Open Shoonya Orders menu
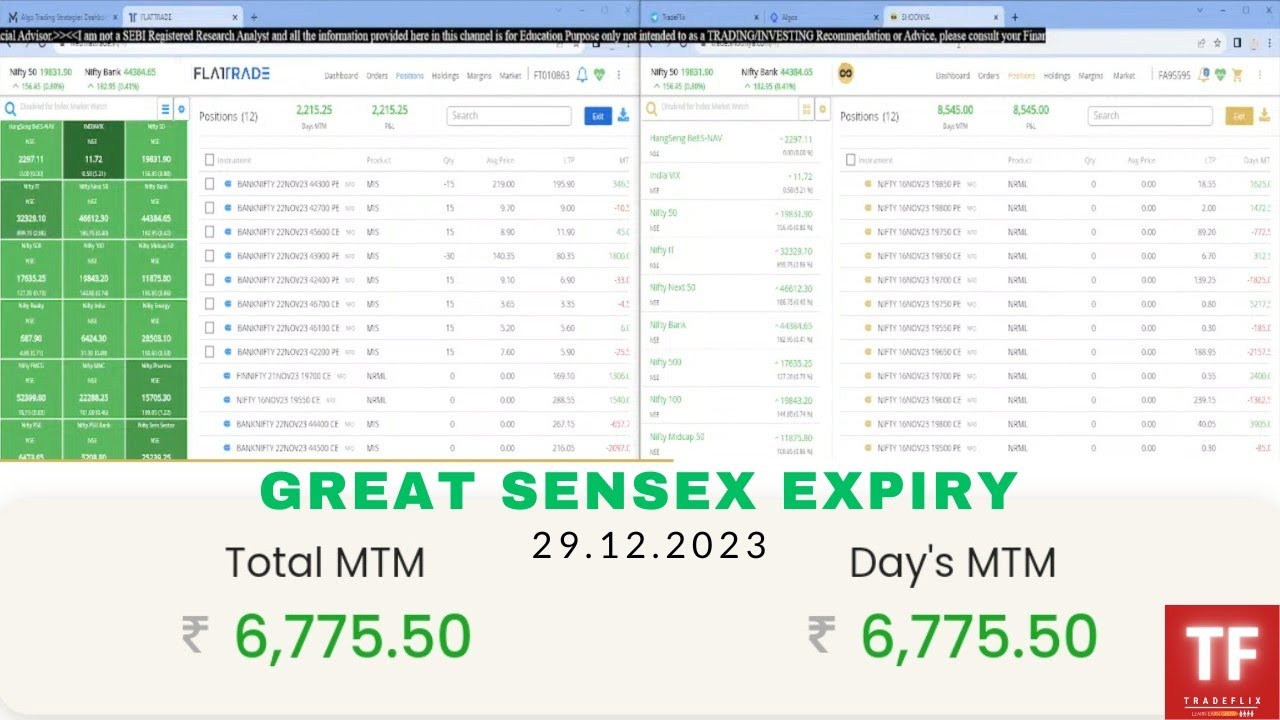The height and width of the screenshot is (720, 1280). [x=989, y=76]
